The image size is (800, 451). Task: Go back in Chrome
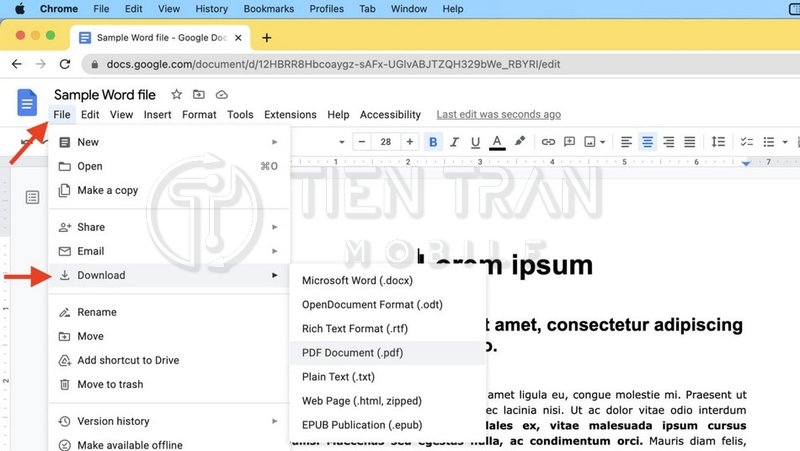click(17, 64)
